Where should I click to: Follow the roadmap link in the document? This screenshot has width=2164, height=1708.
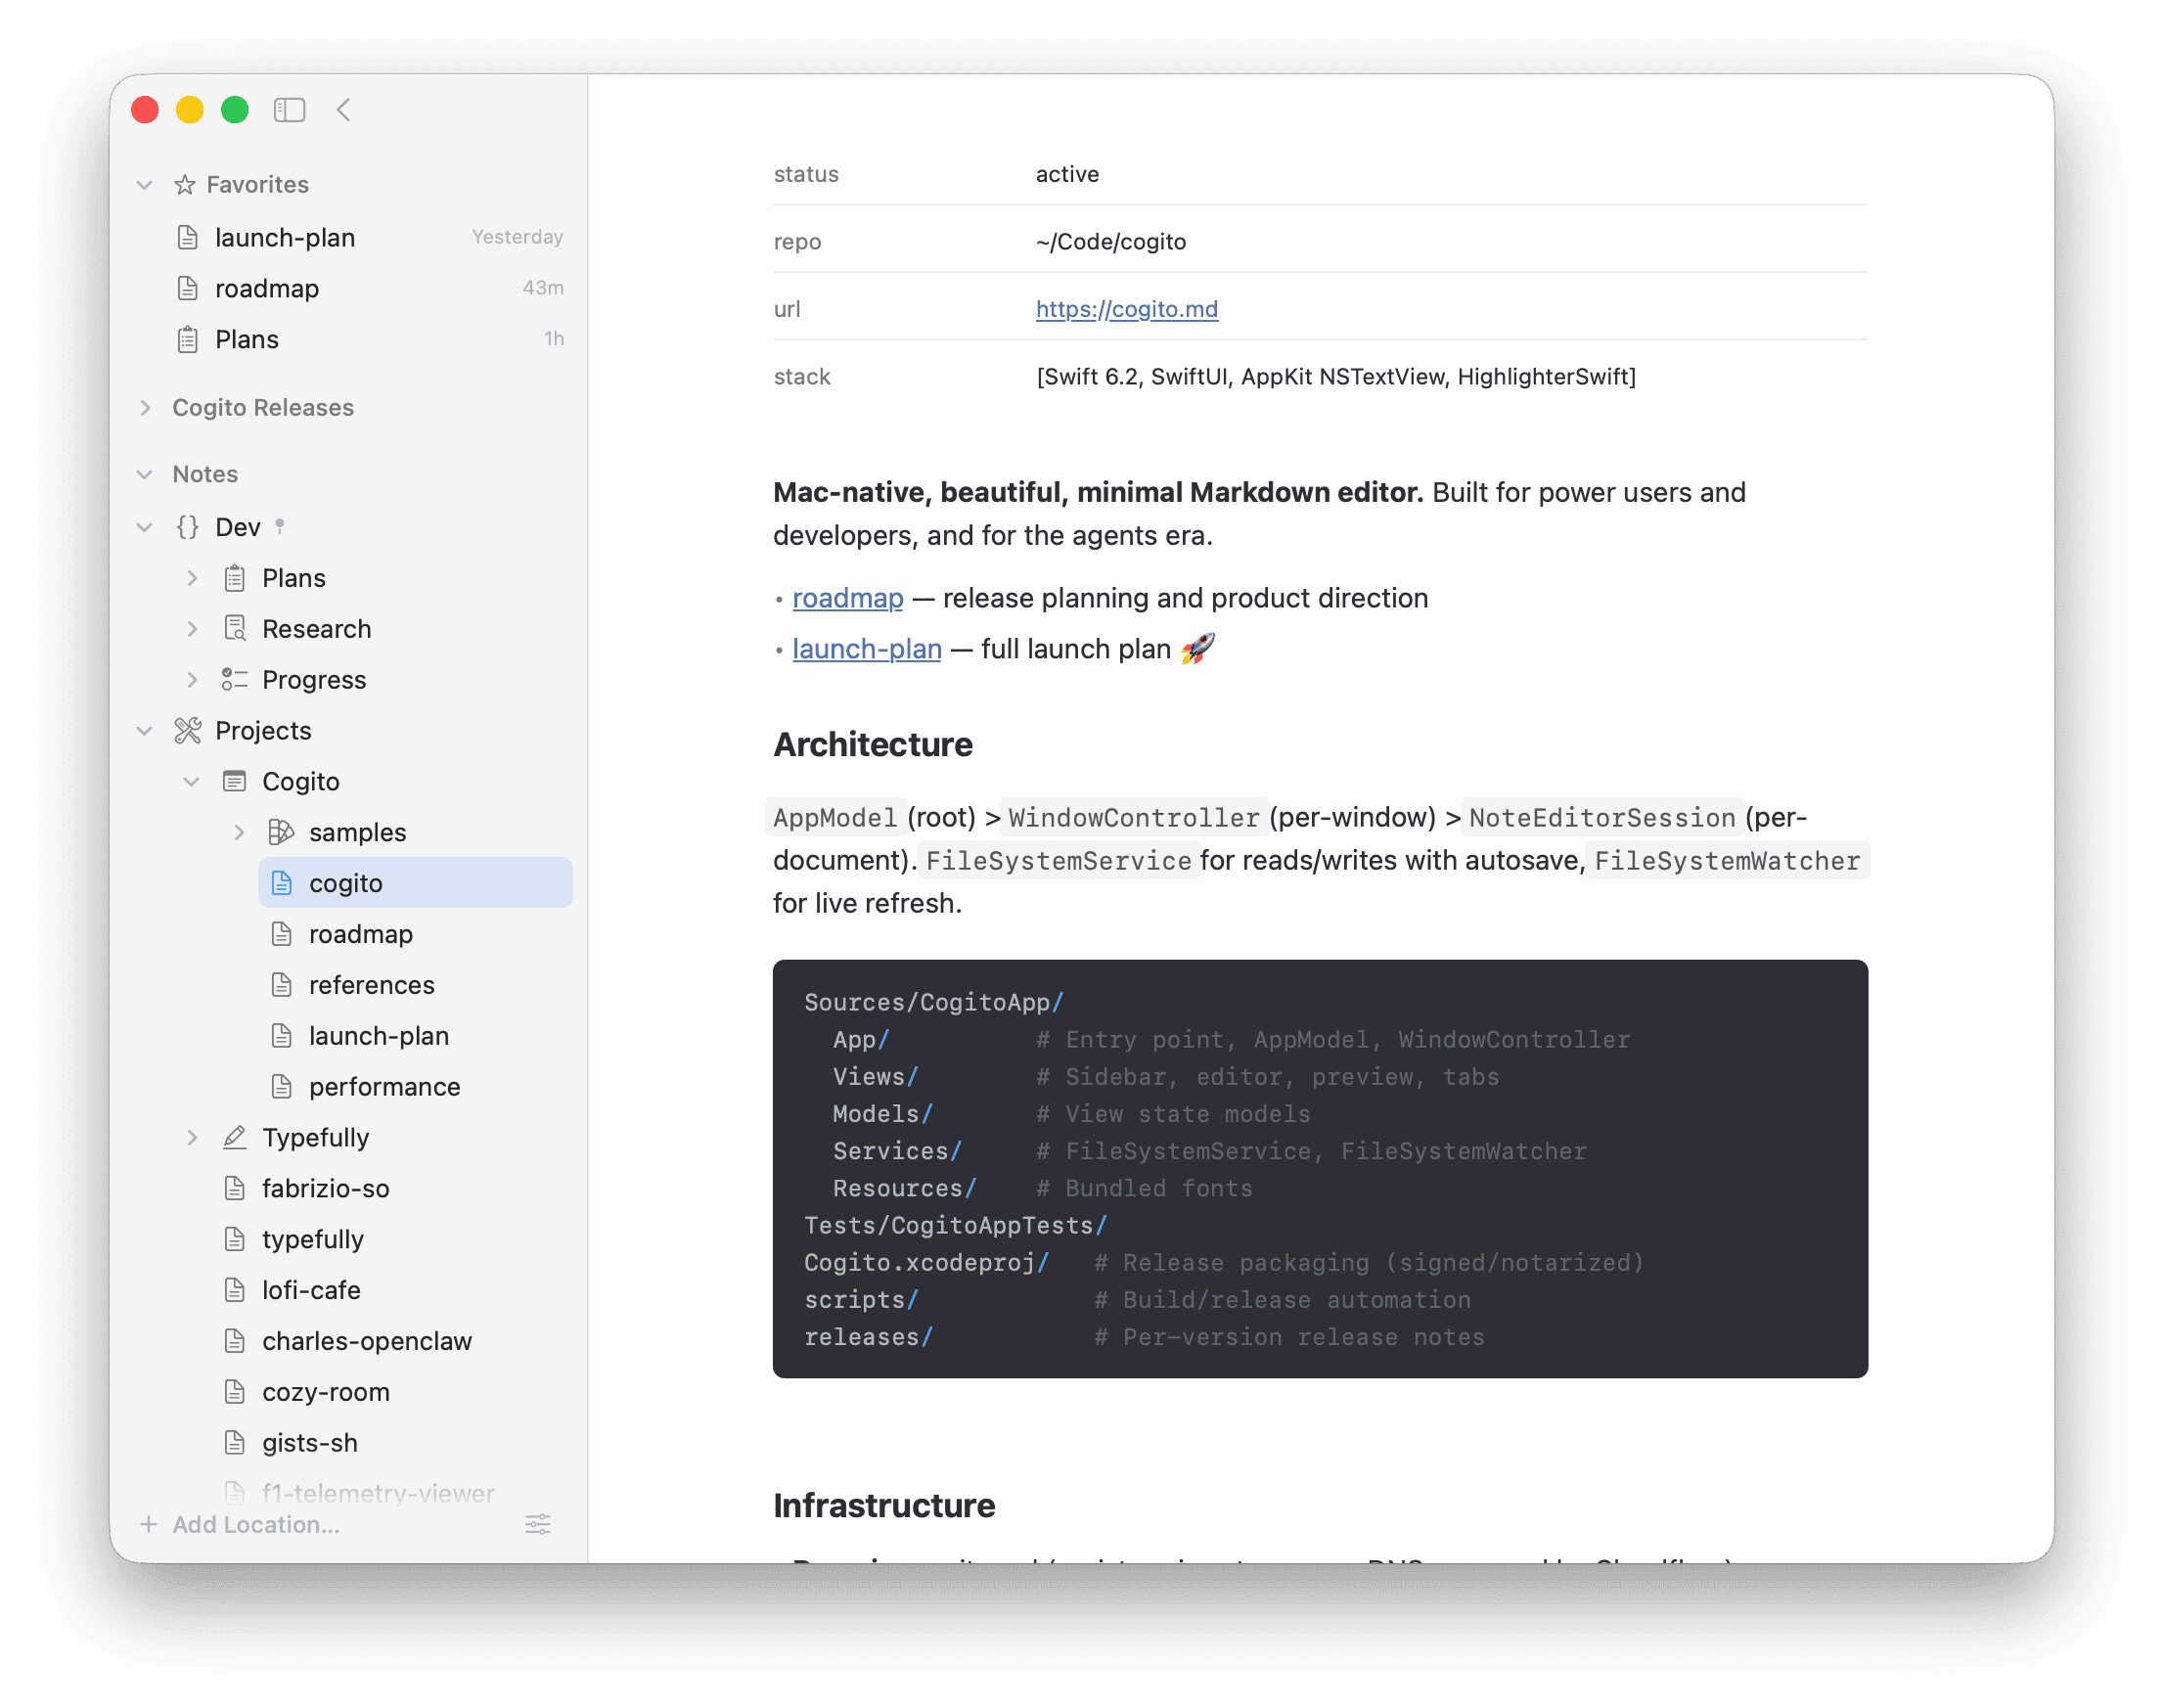pos(849,599)
